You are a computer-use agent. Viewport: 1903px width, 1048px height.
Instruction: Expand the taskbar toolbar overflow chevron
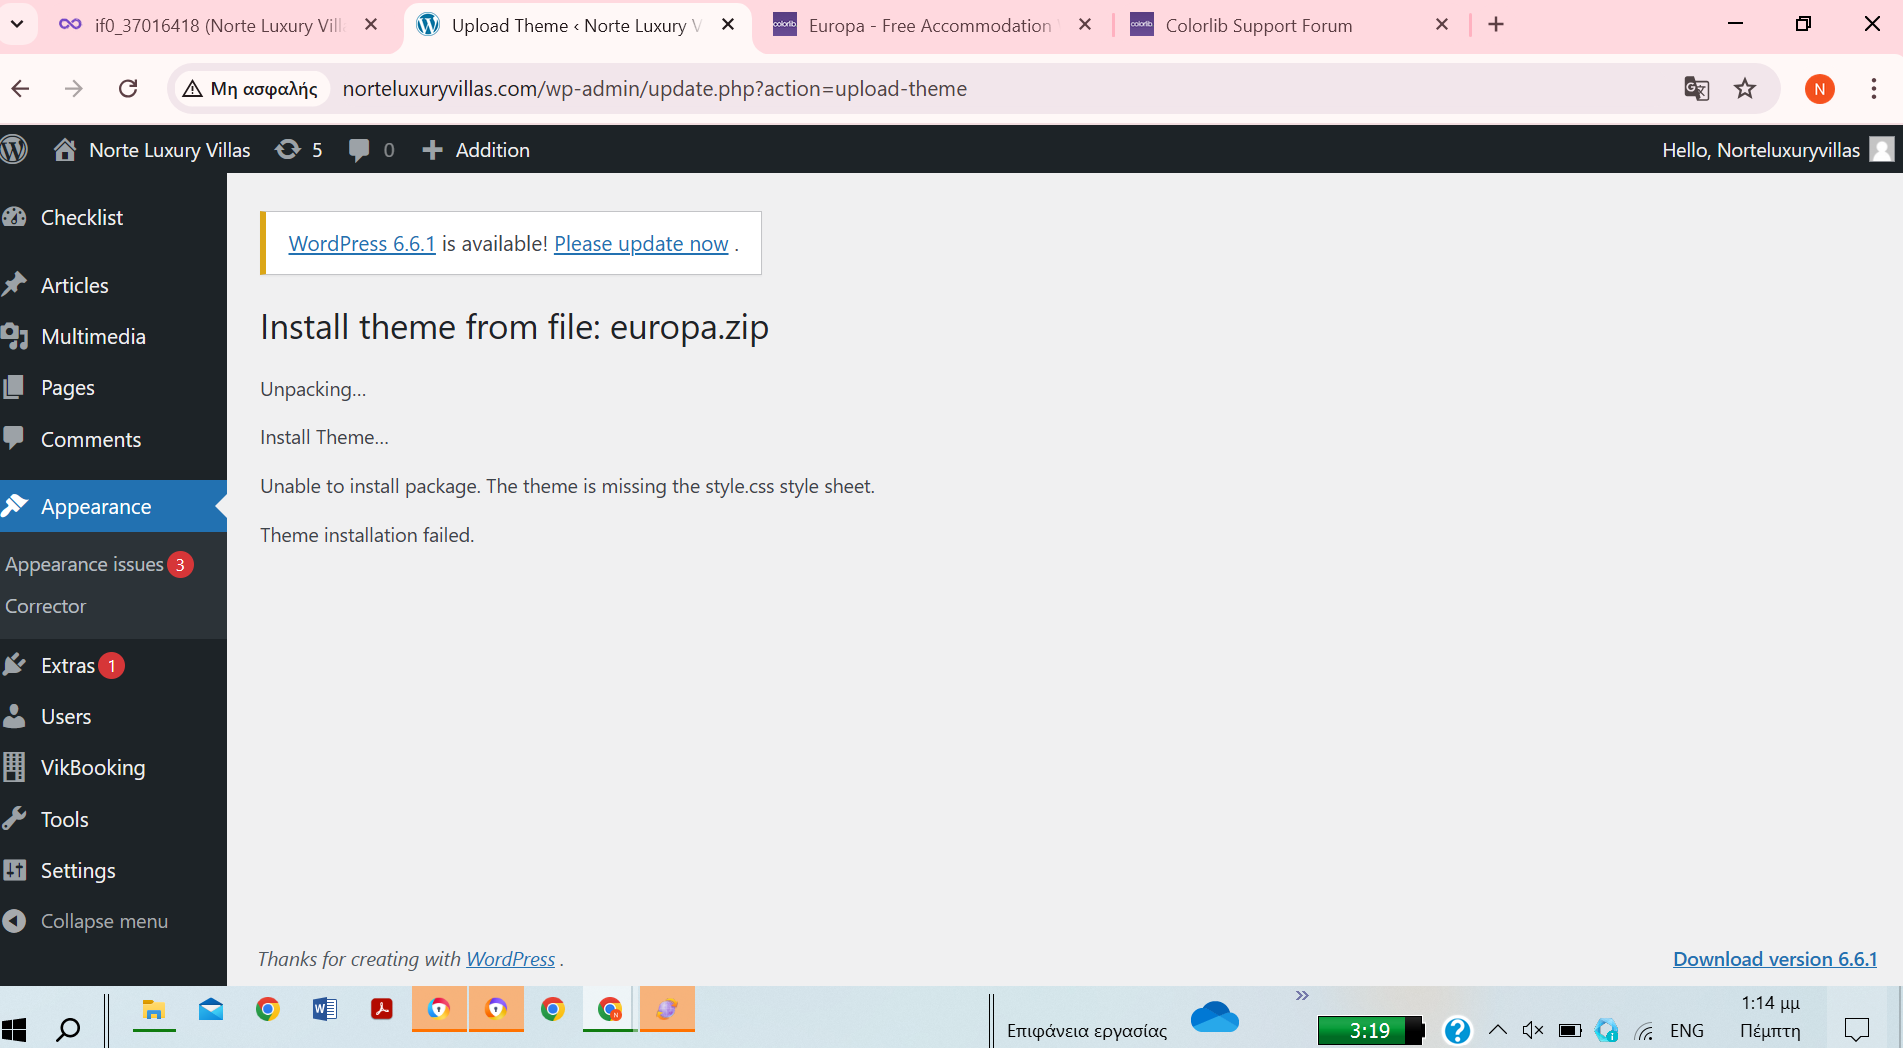[1302, 995]
